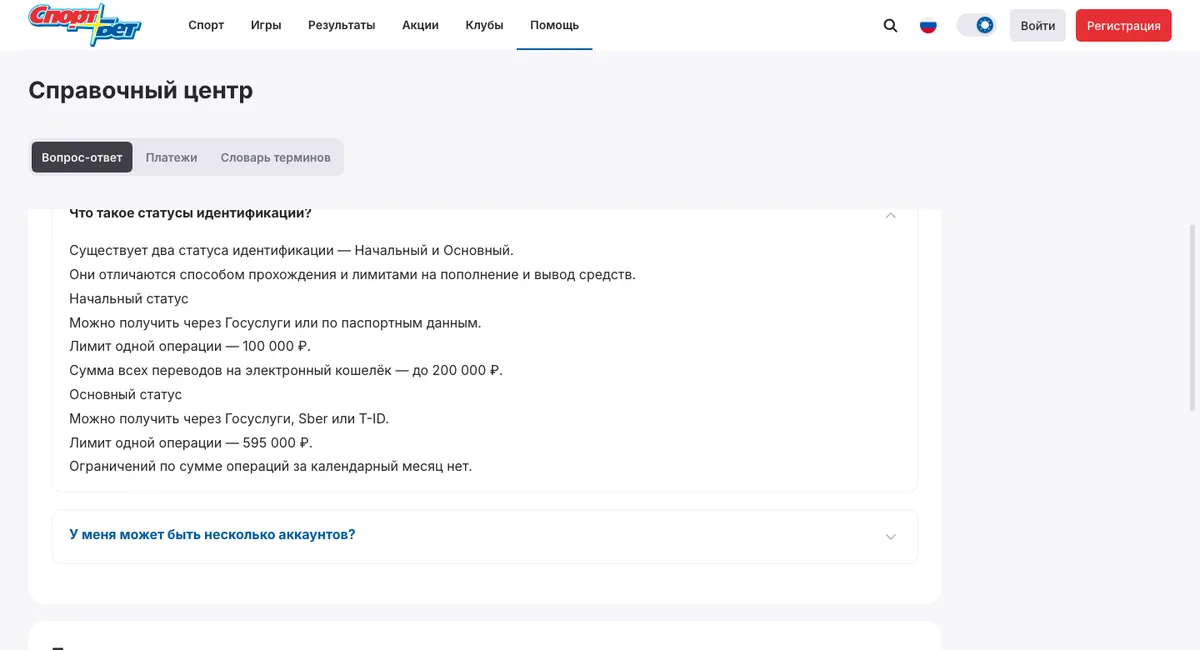Choose language via Russian flag icon
The height and width of the screenshot is (650, 1200).
[x=928, y=25]
